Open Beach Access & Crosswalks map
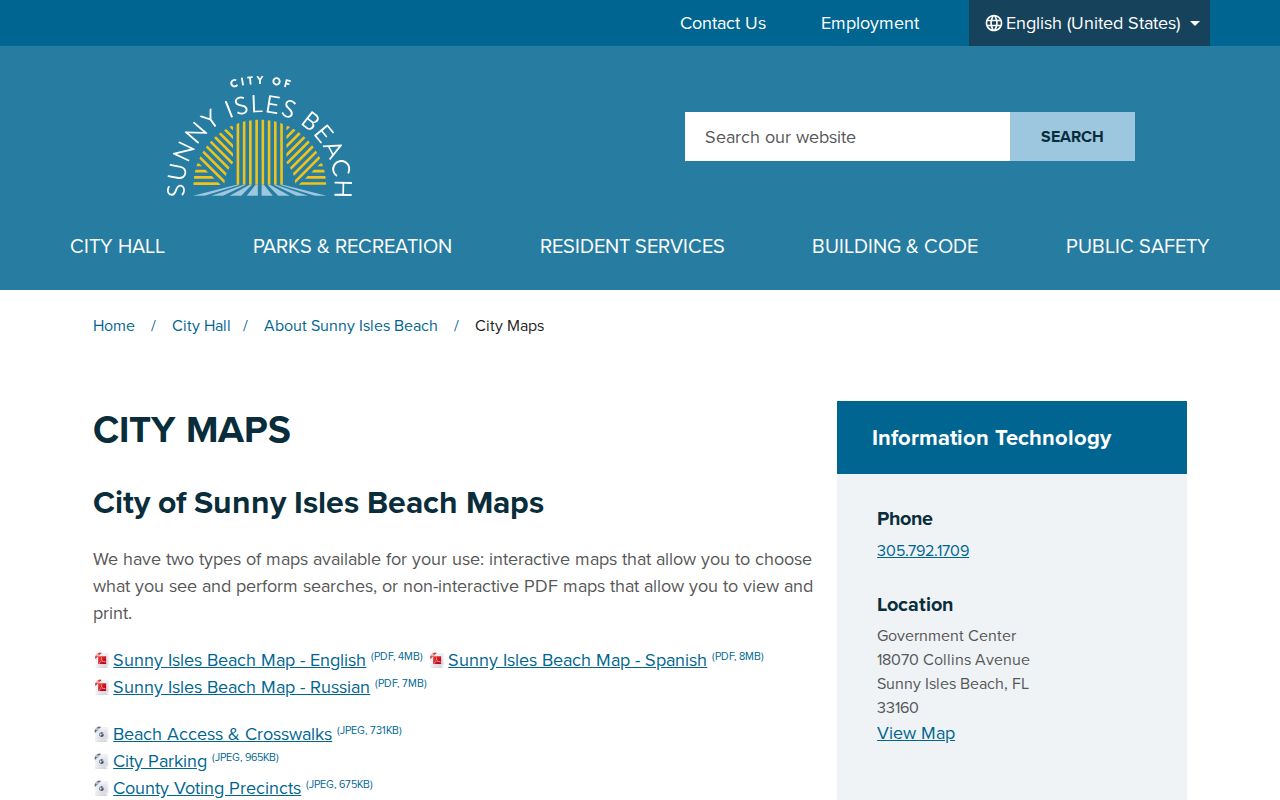This screenshot has width=1280, height=800. [x=222, y=734]
